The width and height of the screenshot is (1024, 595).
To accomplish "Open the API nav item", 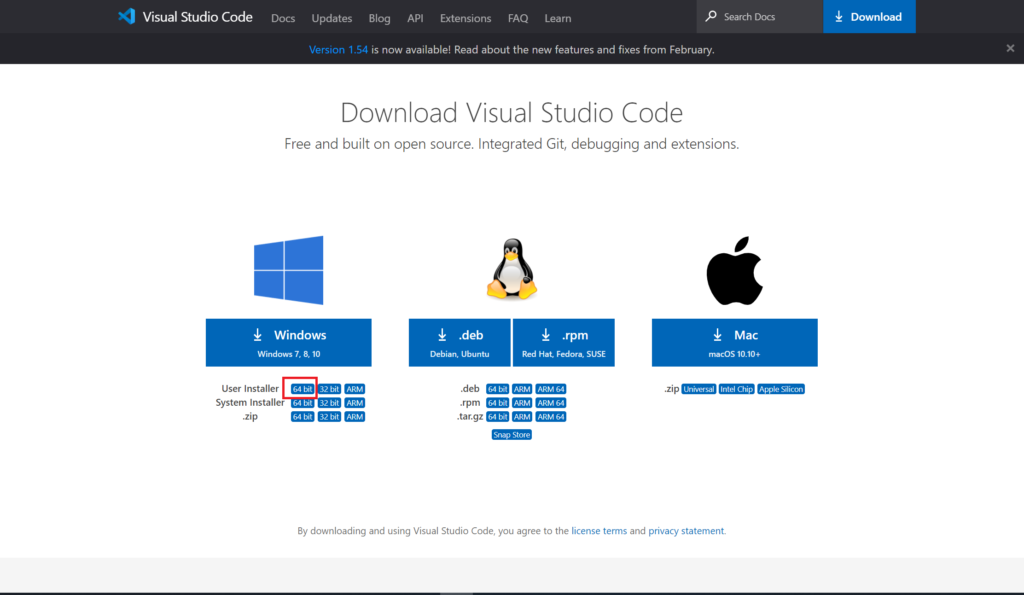I will pos(415,18).
